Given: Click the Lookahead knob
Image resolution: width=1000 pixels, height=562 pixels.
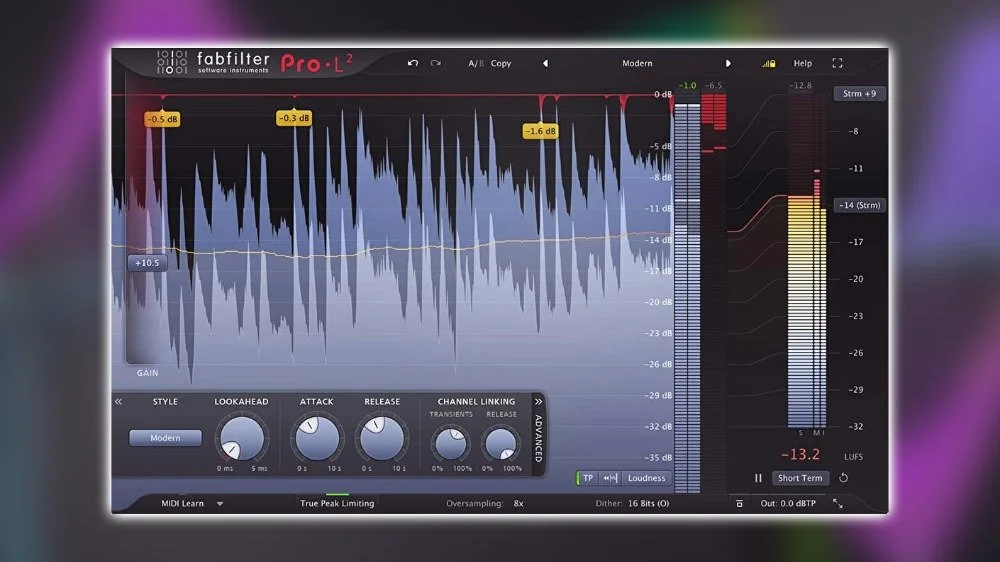Looking at the screenshot, I should (242, 438).
